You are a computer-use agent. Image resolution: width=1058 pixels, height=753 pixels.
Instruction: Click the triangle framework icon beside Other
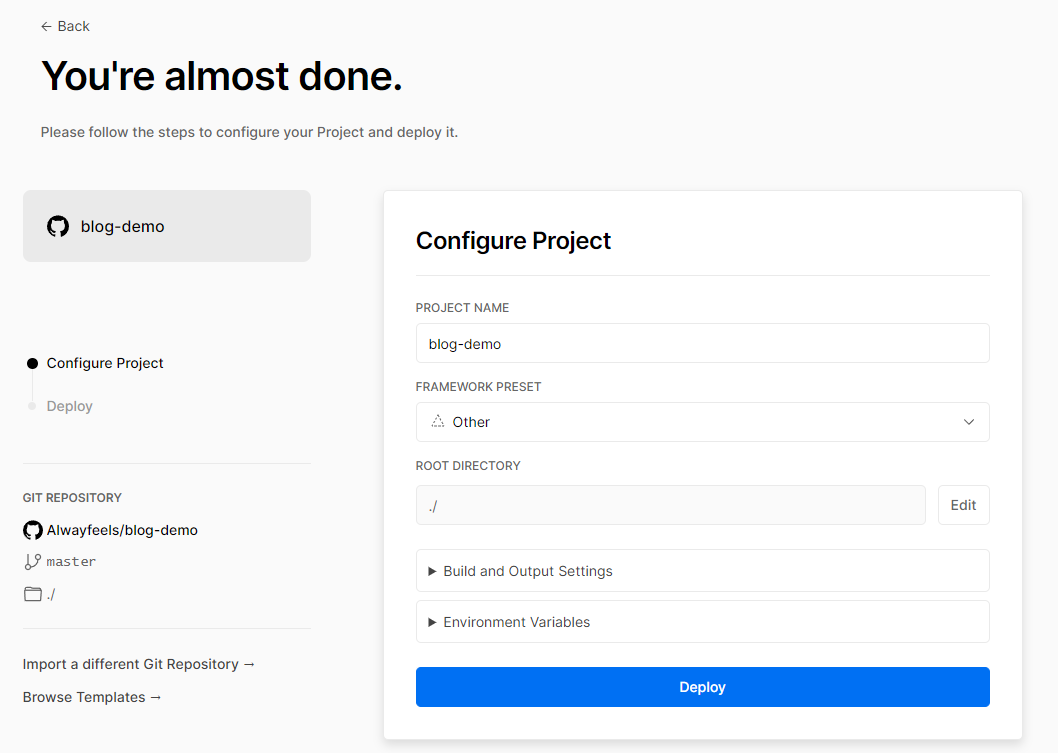click(x=437, y=422)
